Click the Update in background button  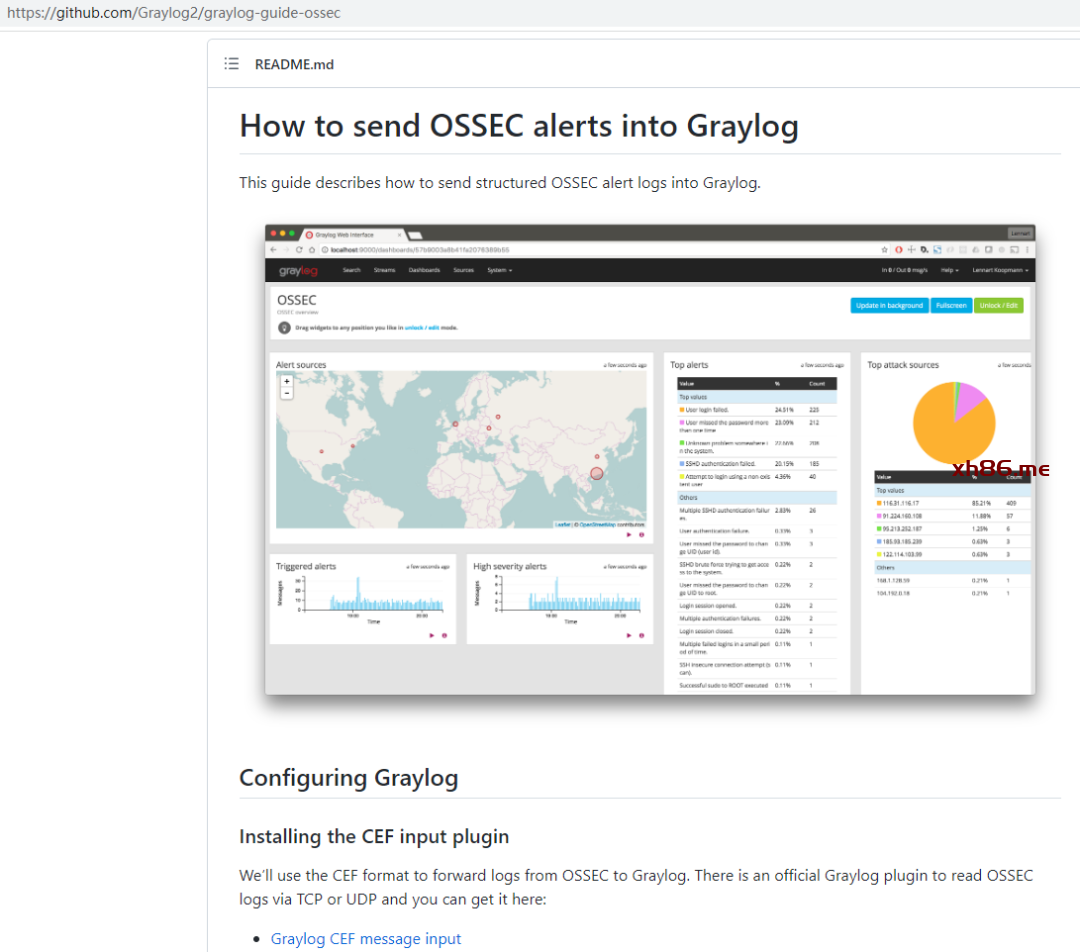click(889, 305)
